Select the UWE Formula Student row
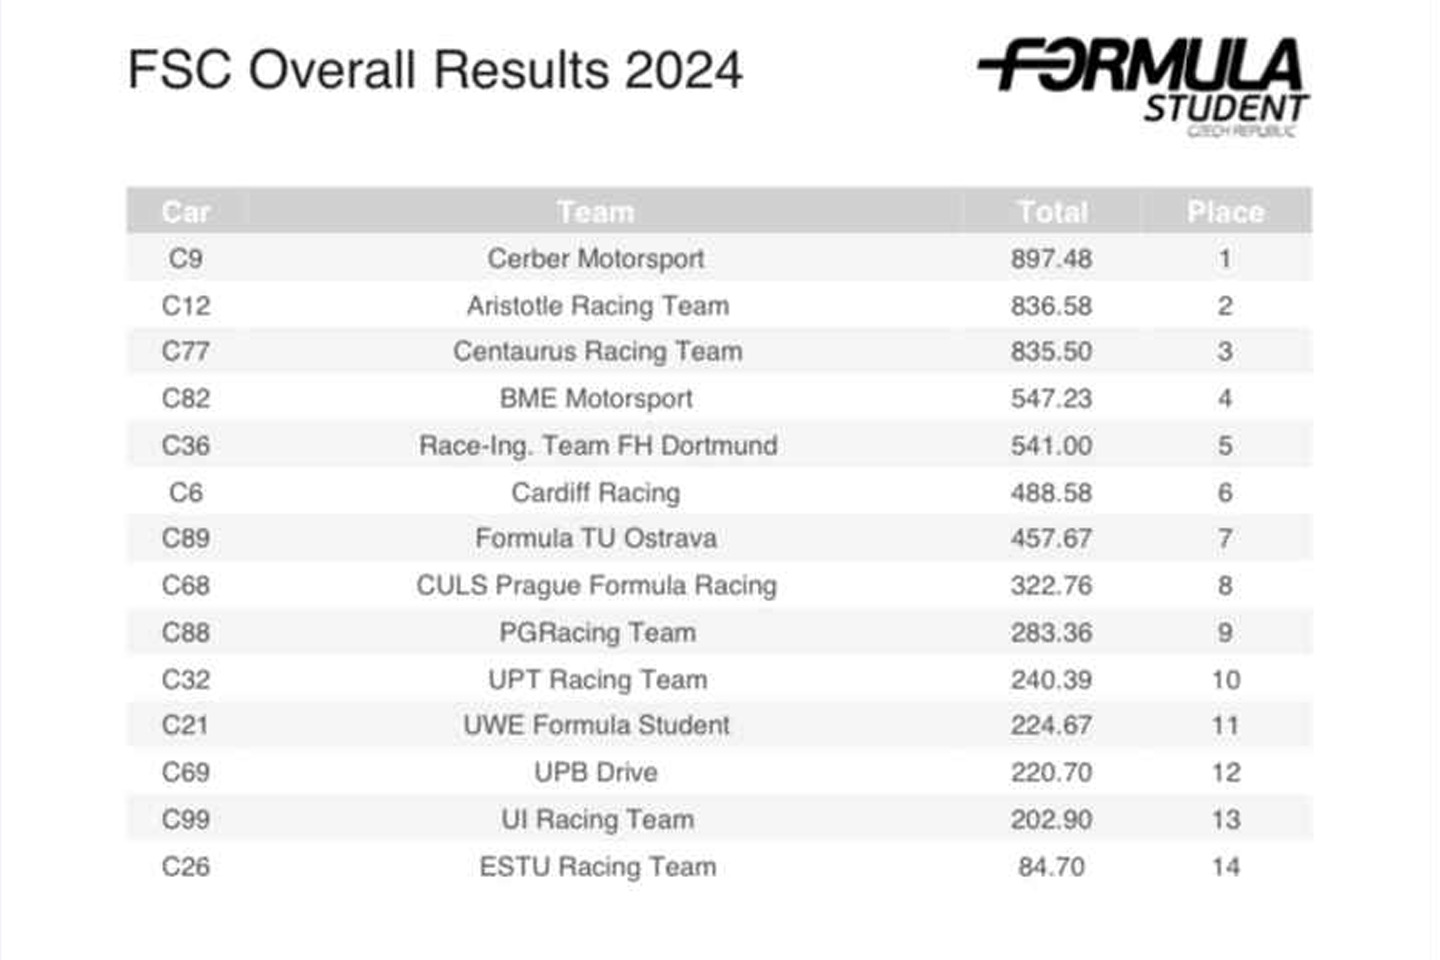 point(596,726)
